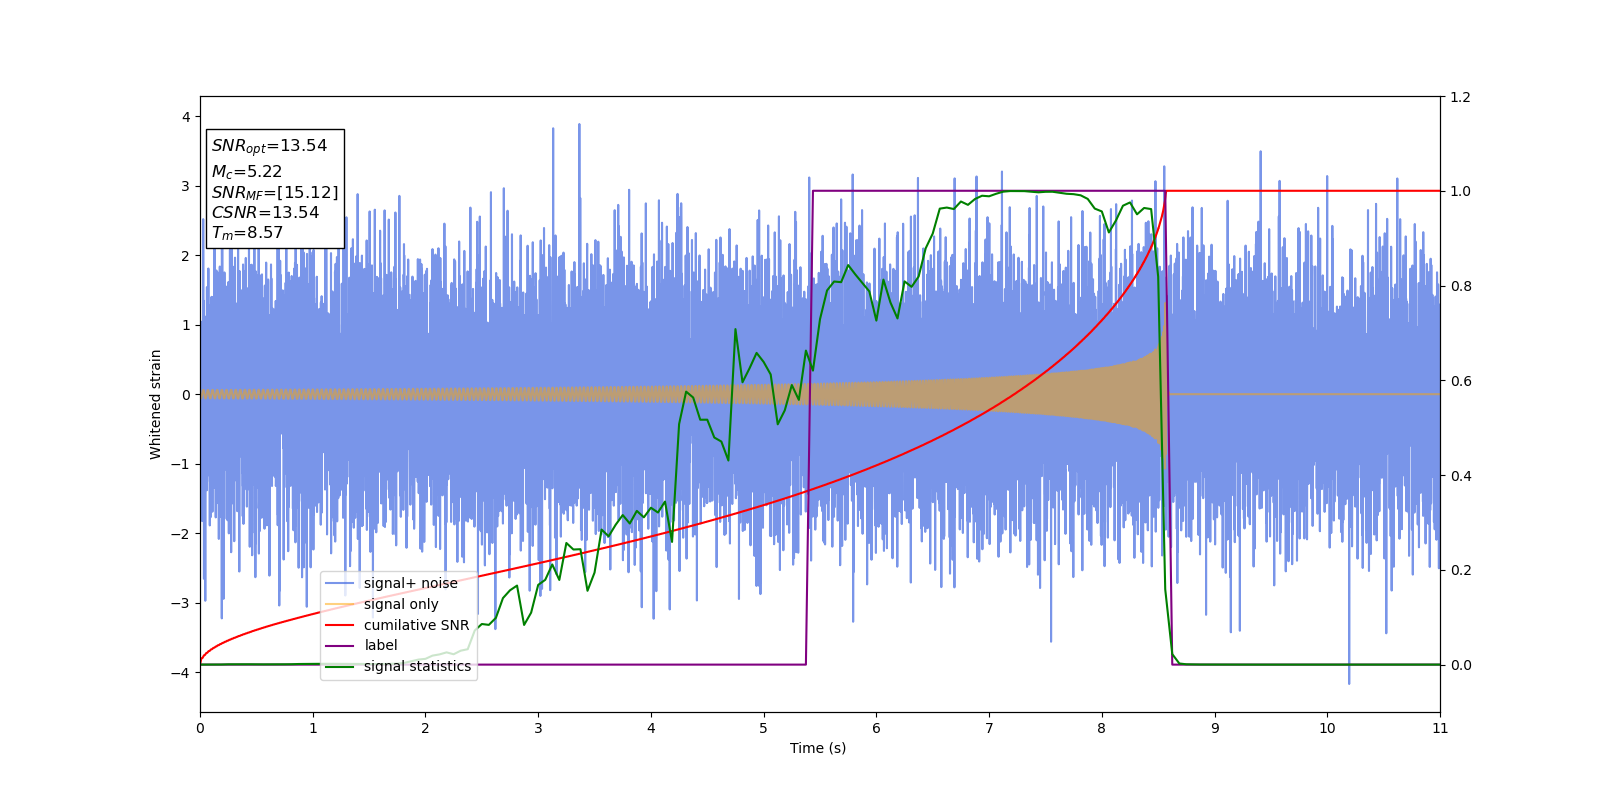Click the CSNR=13.54 annotation text
This screenshot has height=800, width=1600.
(265, 212)
